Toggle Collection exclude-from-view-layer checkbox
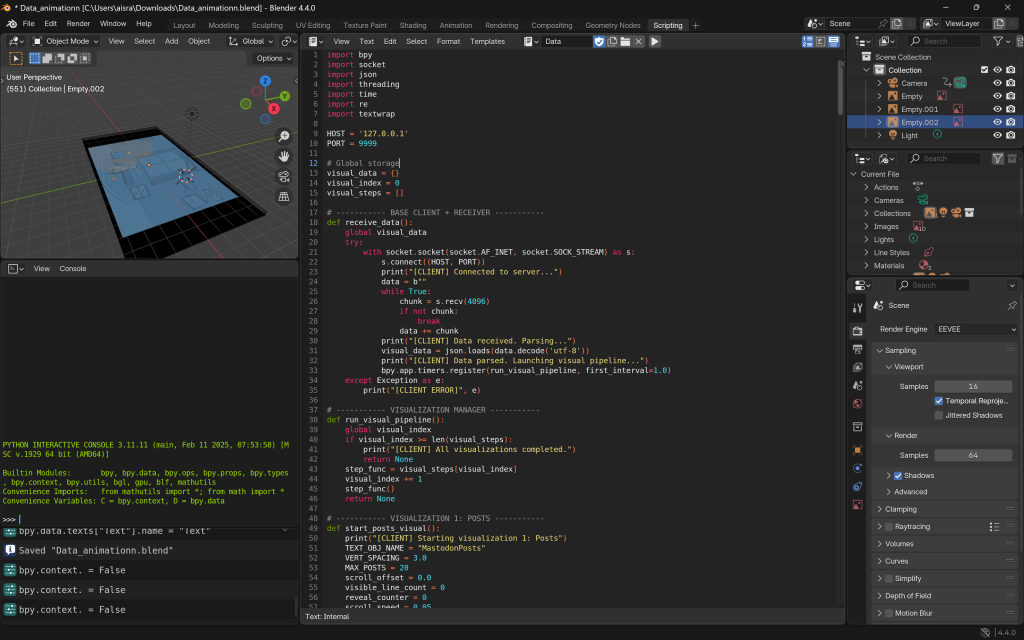The width and height of the screenshot is (1024, 640). [984, 70]
